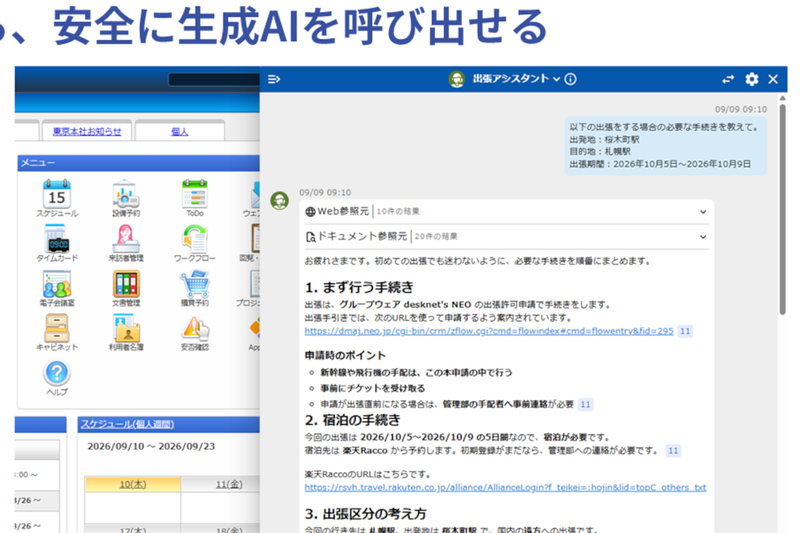Click the date range 2026/09/10 ～ 2026/09/23

coord(151,446)
